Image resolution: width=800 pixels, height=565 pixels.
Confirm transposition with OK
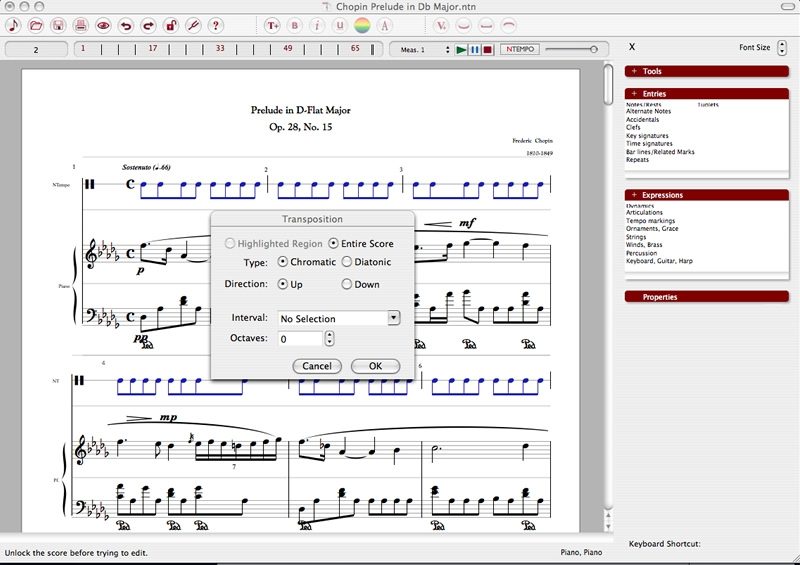pyautogui.click(x=376, y=366)
